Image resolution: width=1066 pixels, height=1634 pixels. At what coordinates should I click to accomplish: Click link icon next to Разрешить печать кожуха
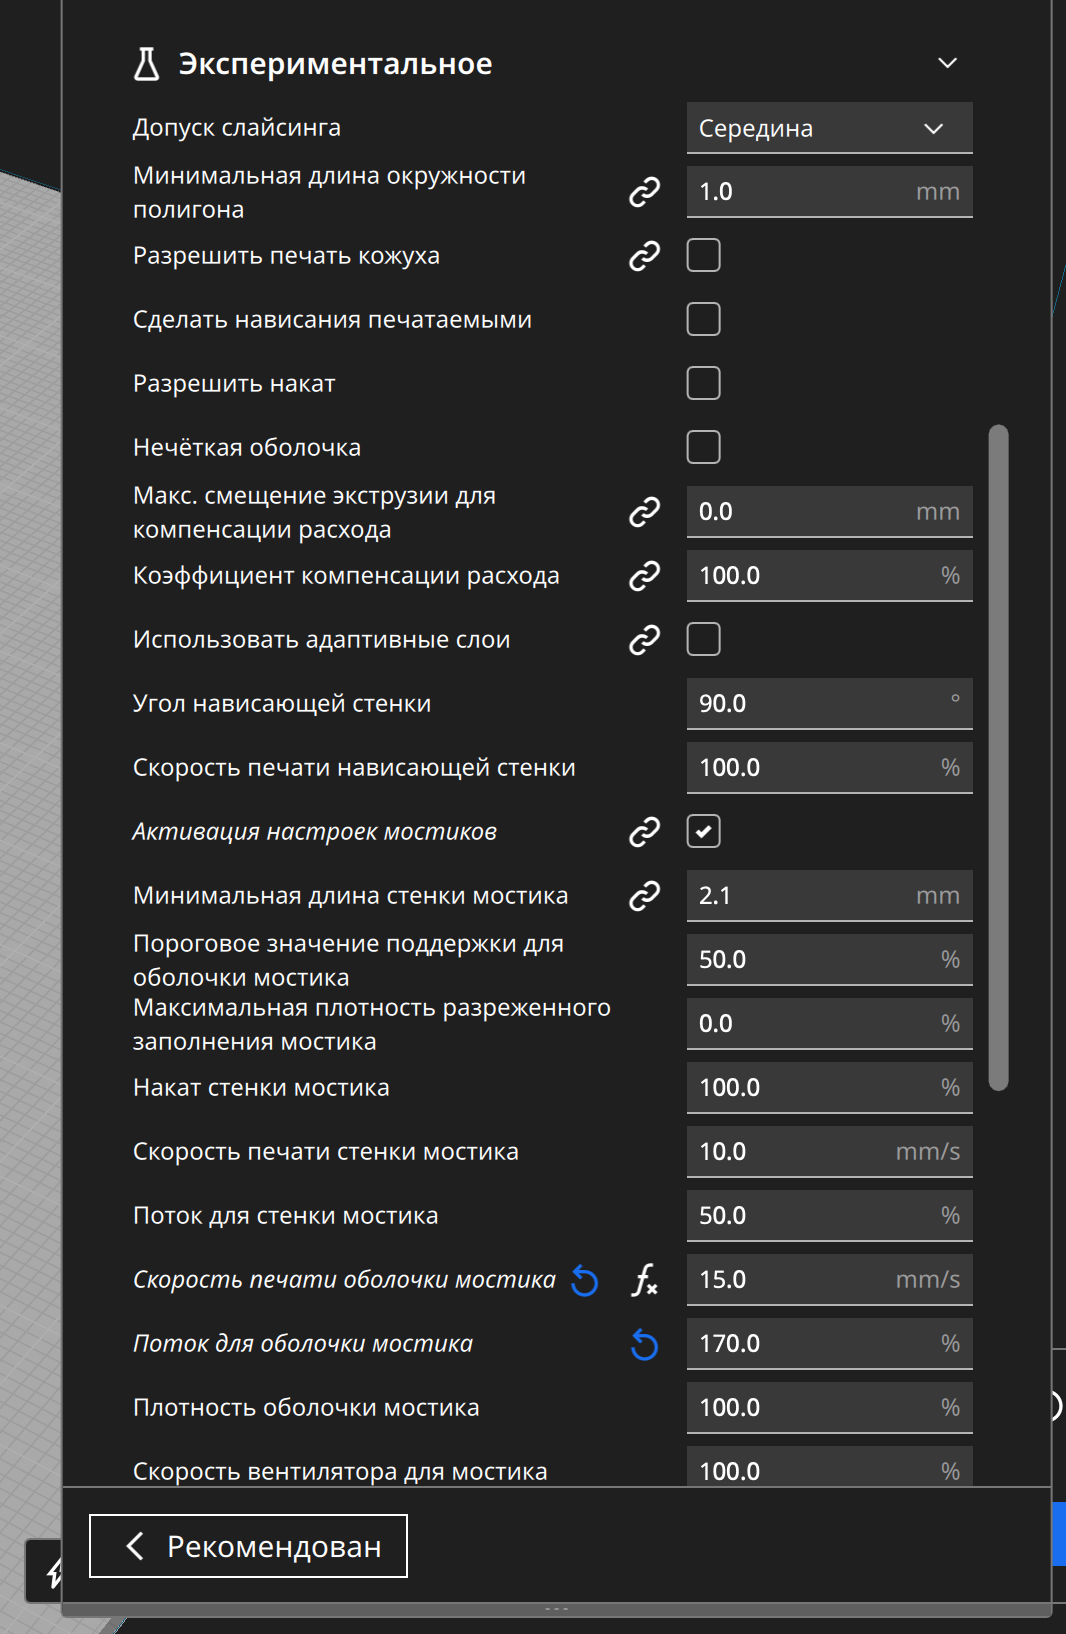[644, 256]
